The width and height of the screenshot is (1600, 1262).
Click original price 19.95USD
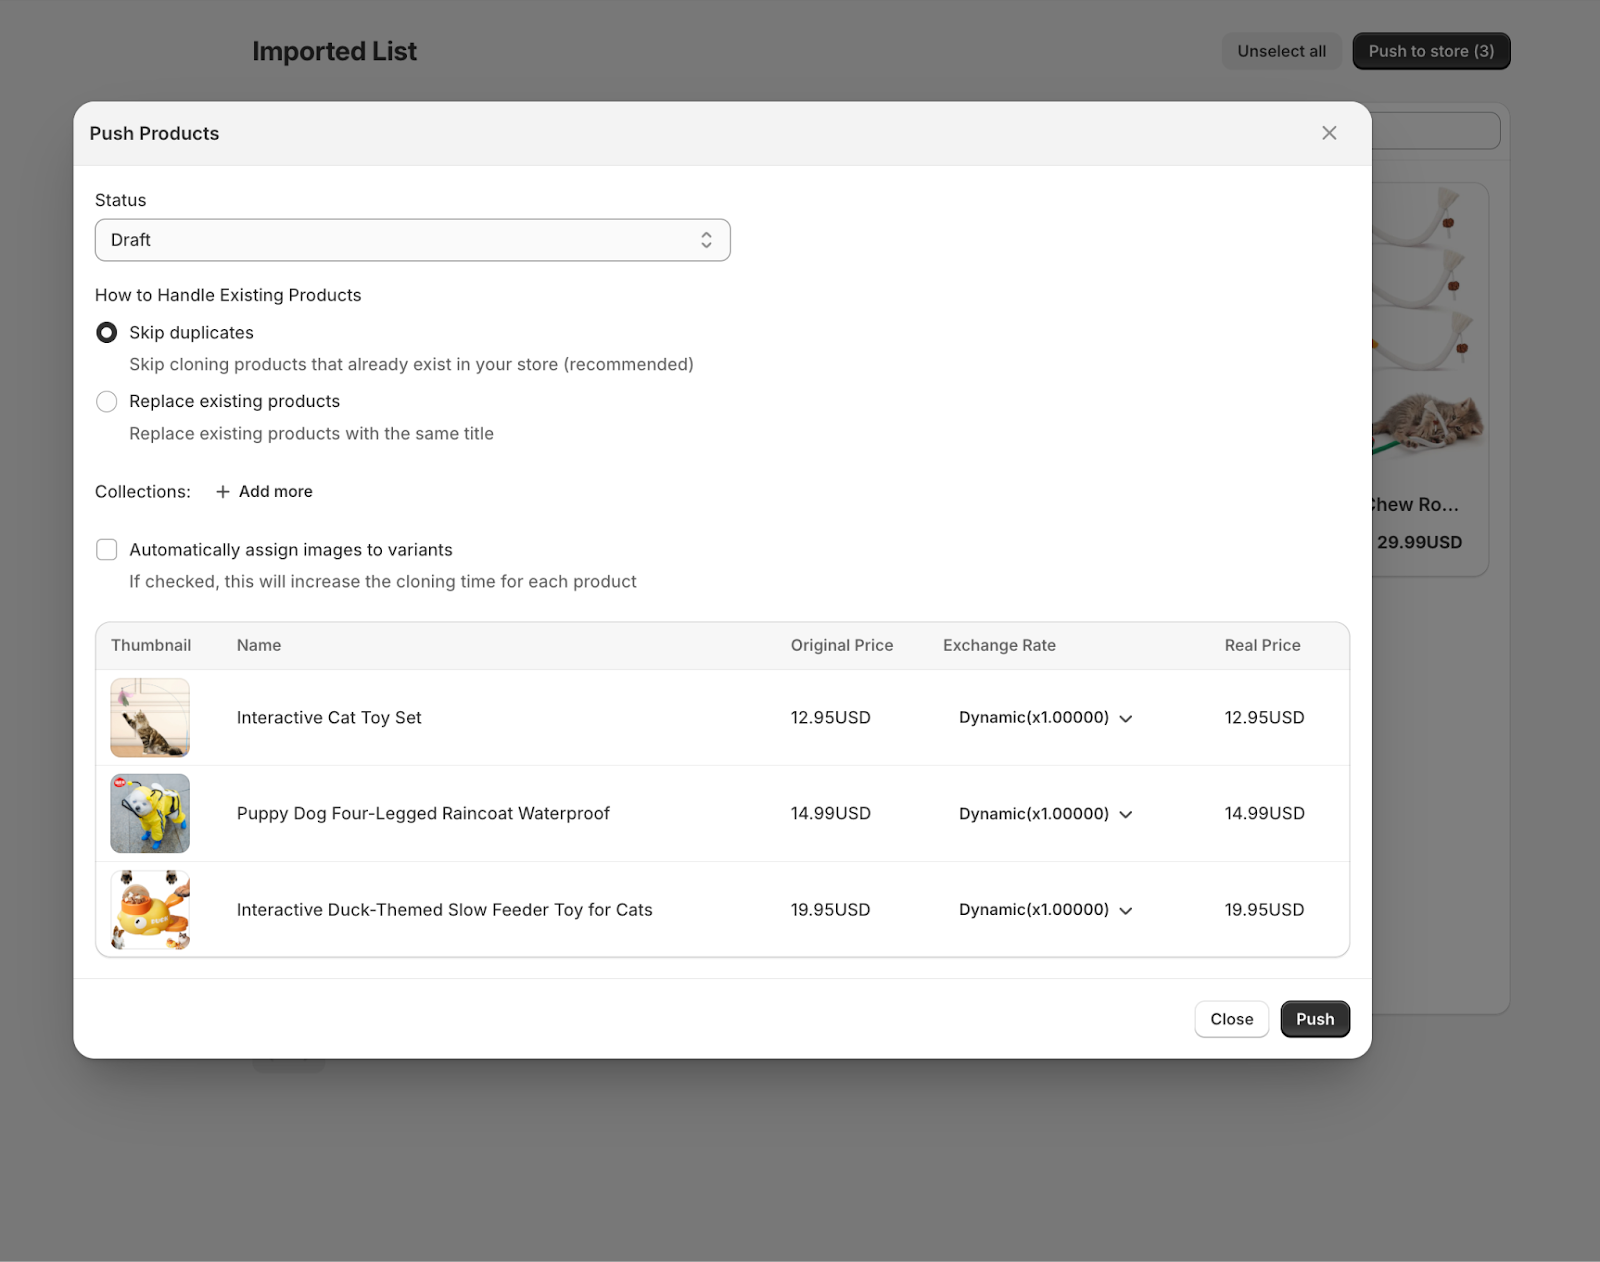(x=831, y=910)
